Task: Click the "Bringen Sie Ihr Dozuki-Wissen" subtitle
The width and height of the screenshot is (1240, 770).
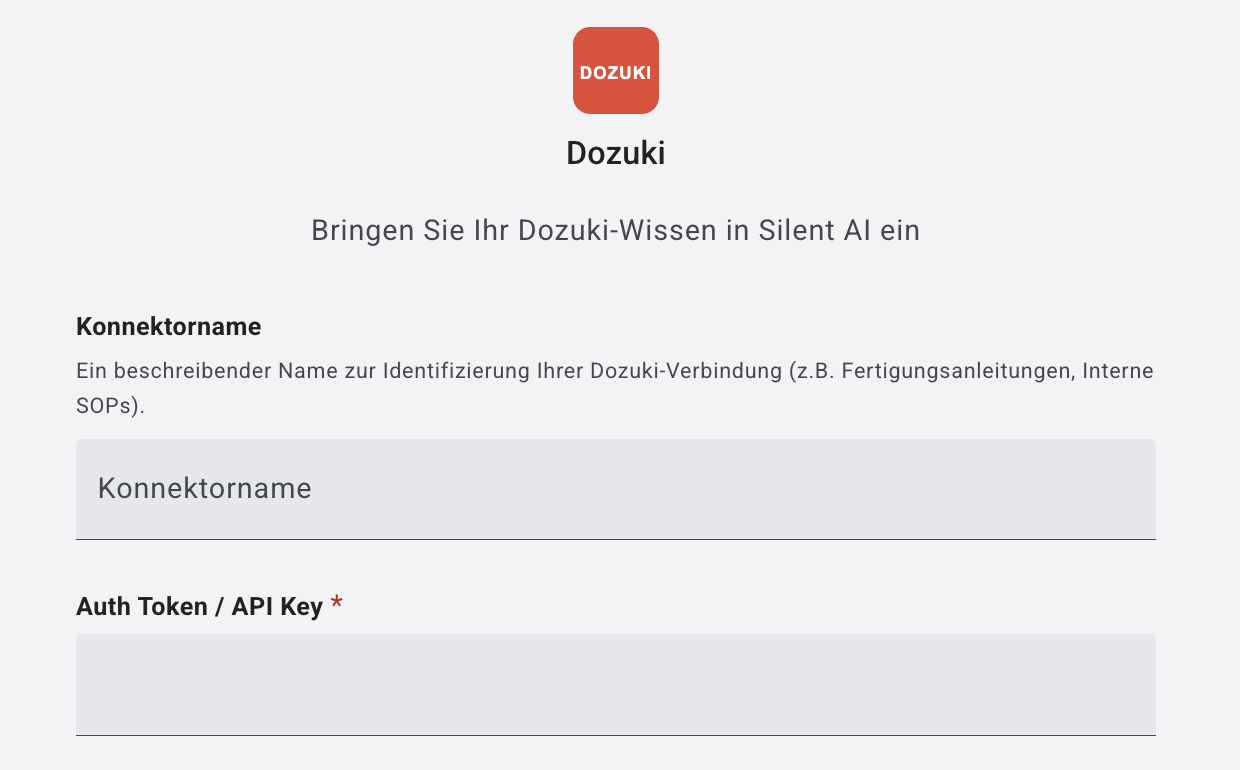Action: (615, 231)
